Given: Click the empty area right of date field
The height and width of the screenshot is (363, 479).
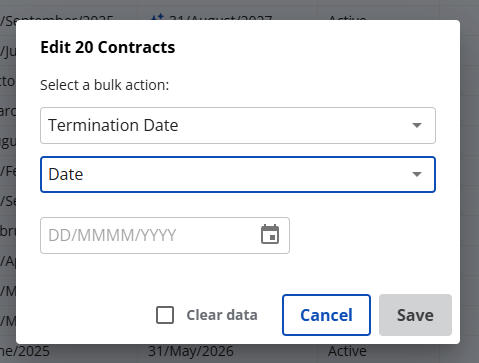Looking at the screenshot, I should [363, 235].
